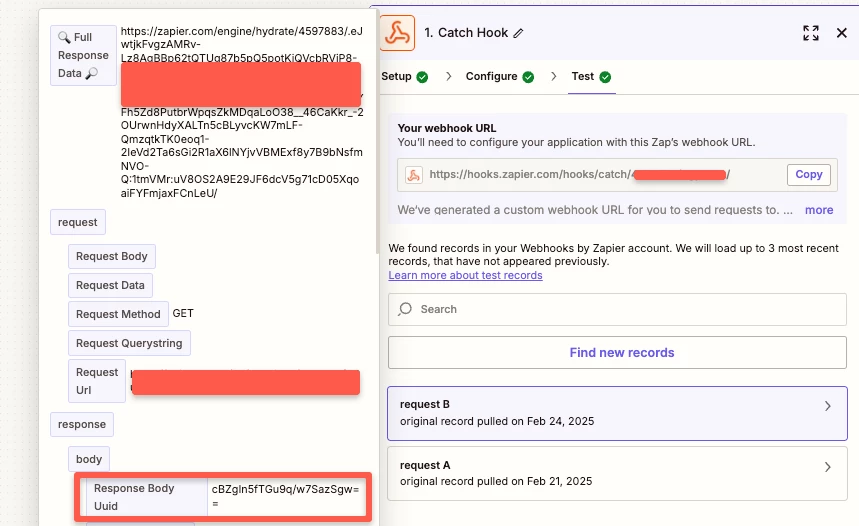Copy the webhook URL
This screenshot has height=526, width=859.
tap(809, 175)
